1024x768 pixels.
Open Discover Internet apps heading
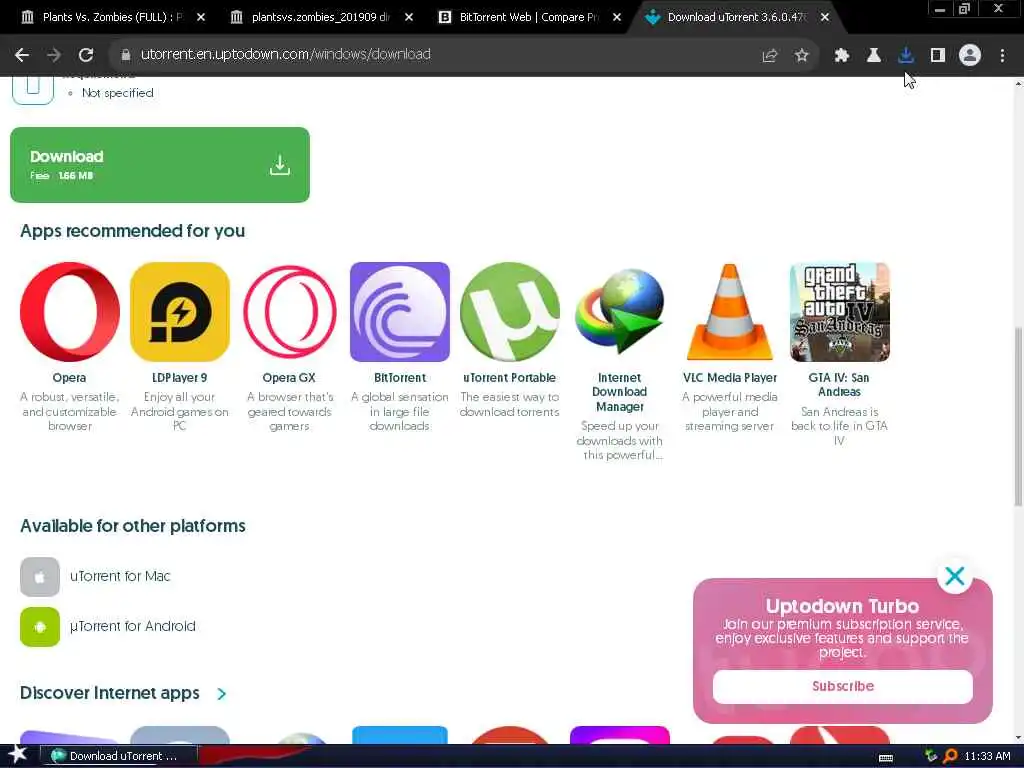click(x=110, y=693)
